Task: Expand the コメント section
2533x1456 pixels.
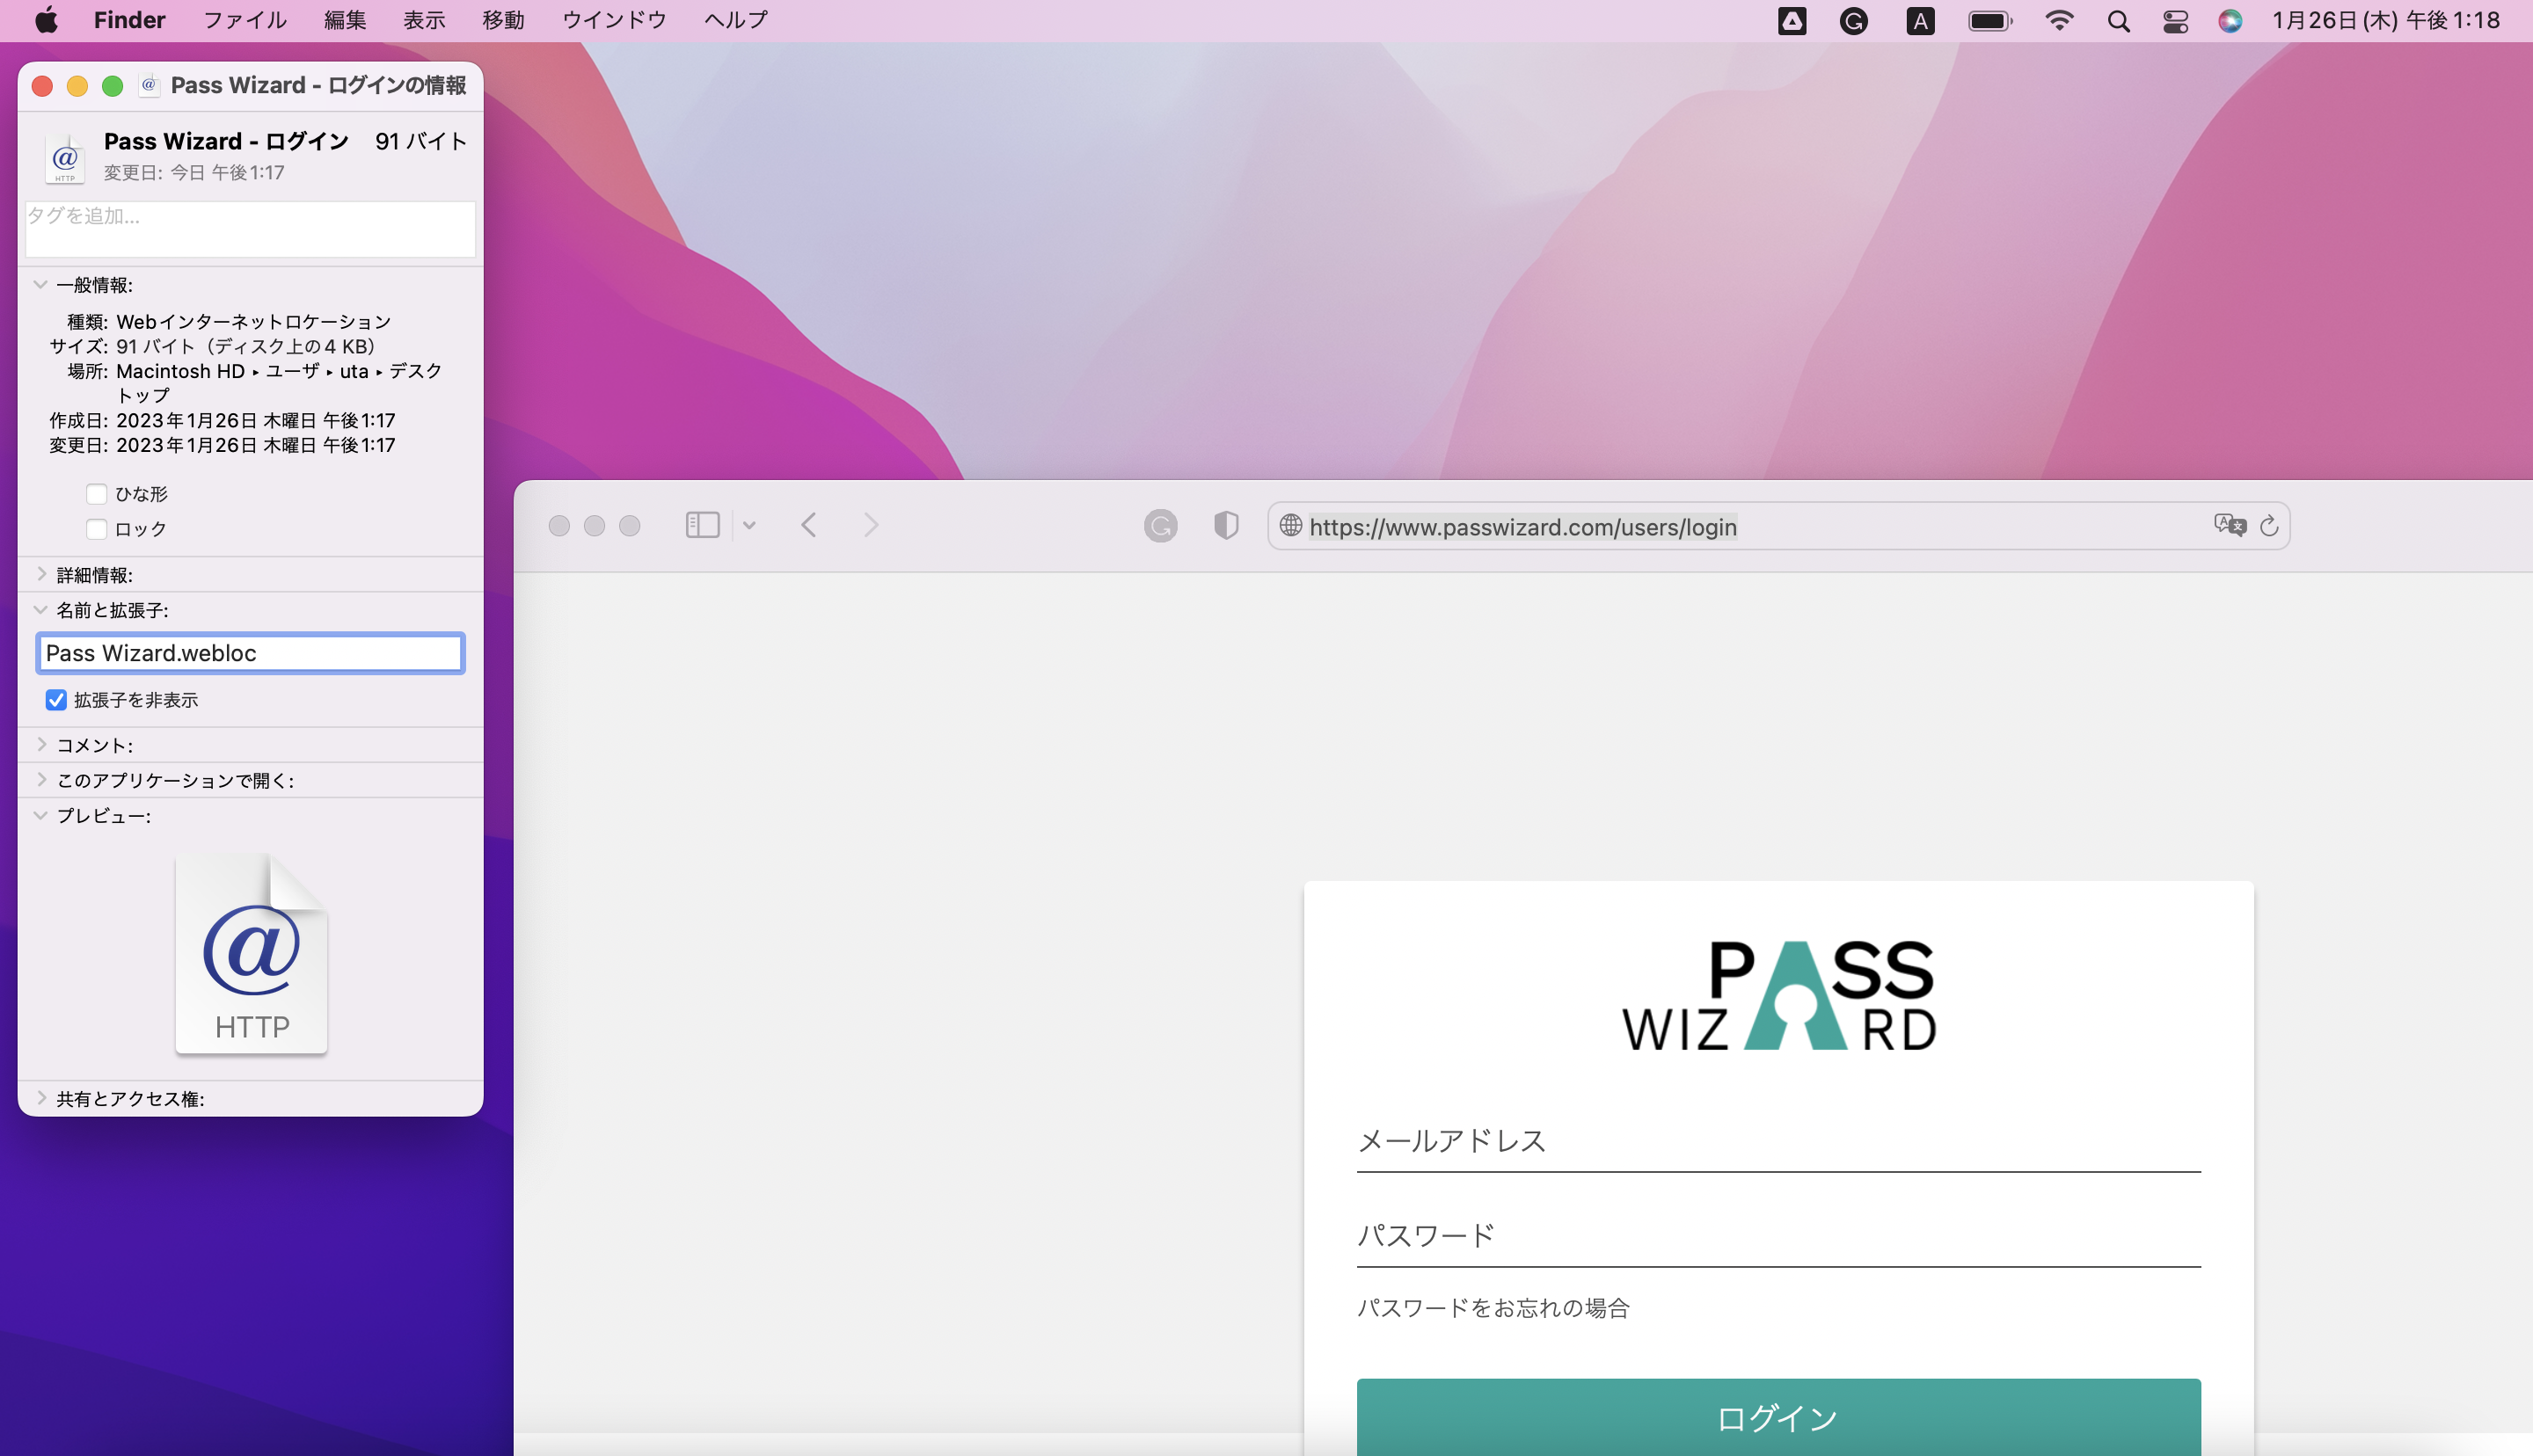Action: (x=41, y=745)
